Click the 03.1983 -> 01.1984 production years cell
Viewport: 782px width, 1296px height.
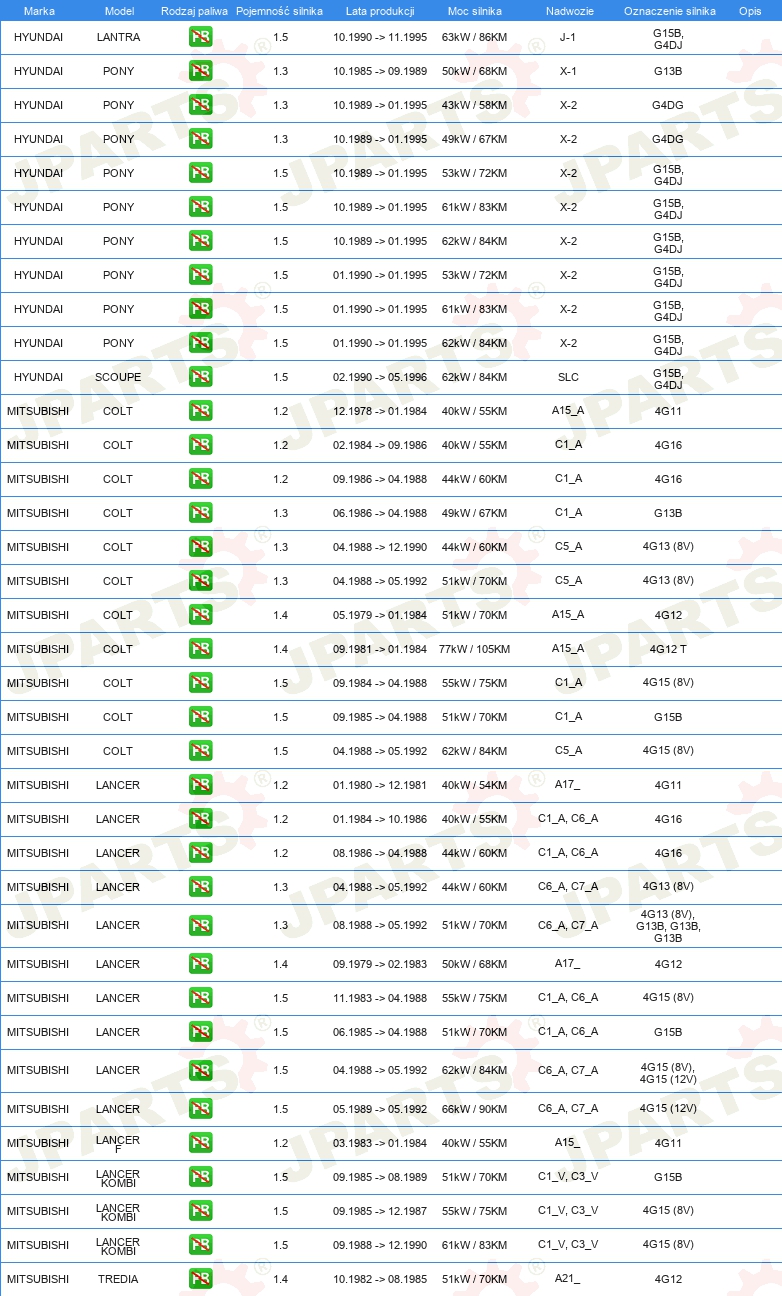click(x=380, y=1144)
